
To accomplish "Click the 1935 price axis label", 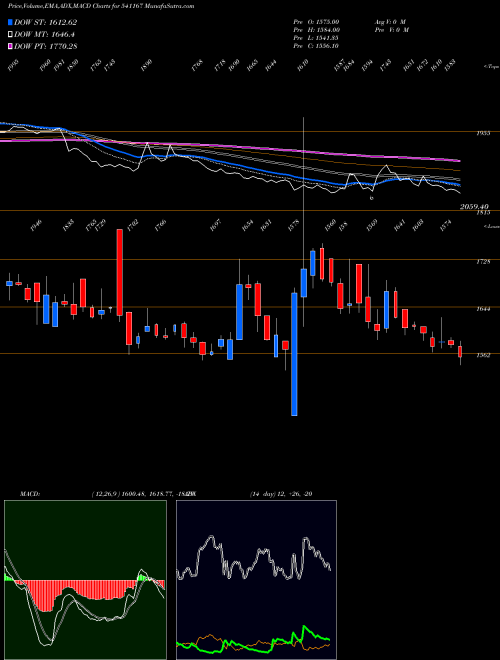I will coord(483,133).
